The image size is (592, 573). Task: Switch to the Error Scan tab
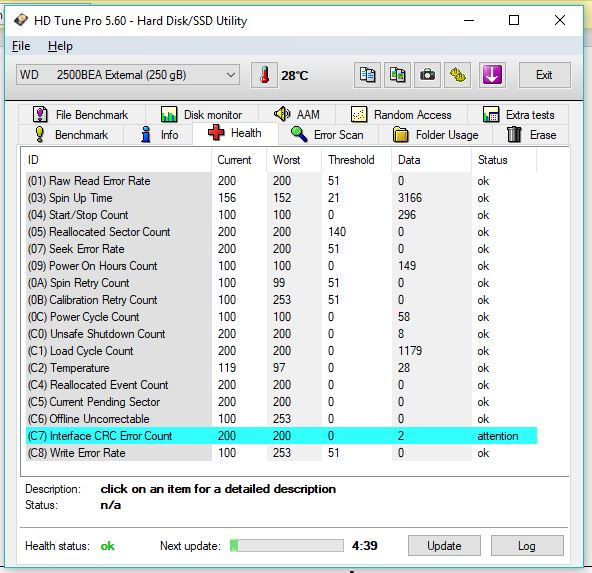(x=328, y=135)
